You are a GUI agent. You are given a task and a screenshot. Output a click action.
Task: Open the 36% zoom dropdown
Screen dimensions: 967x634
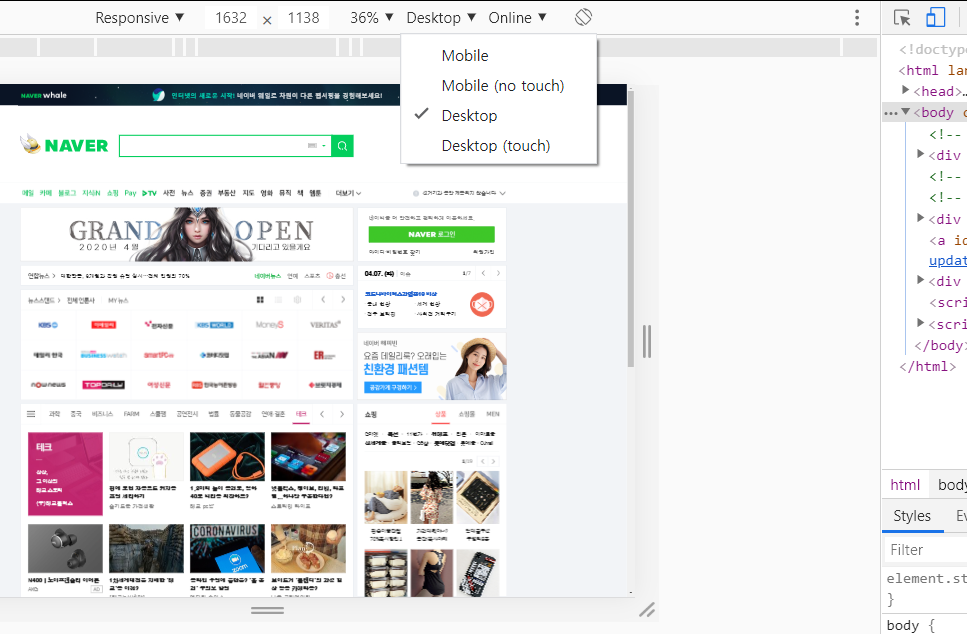(371, 18)
